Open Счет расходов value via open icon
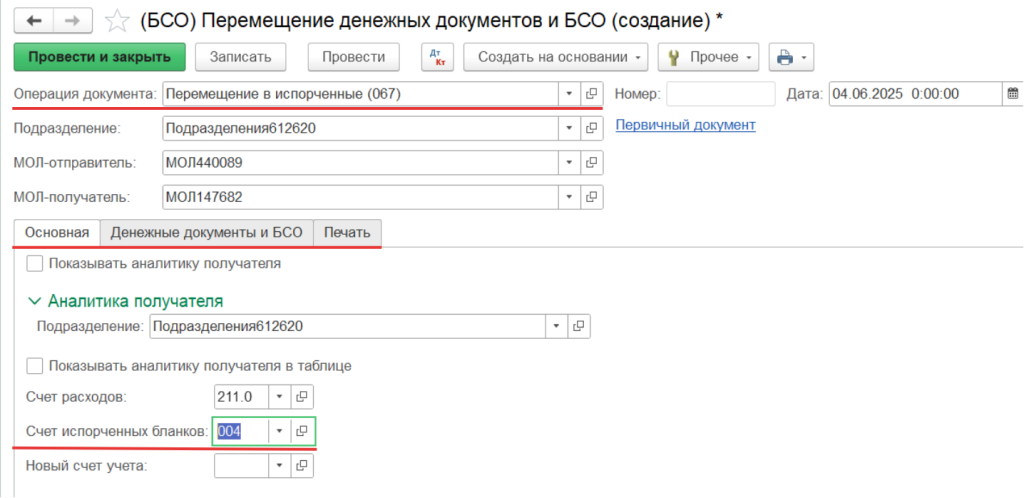1024x498 pixels. pos(302,396)
